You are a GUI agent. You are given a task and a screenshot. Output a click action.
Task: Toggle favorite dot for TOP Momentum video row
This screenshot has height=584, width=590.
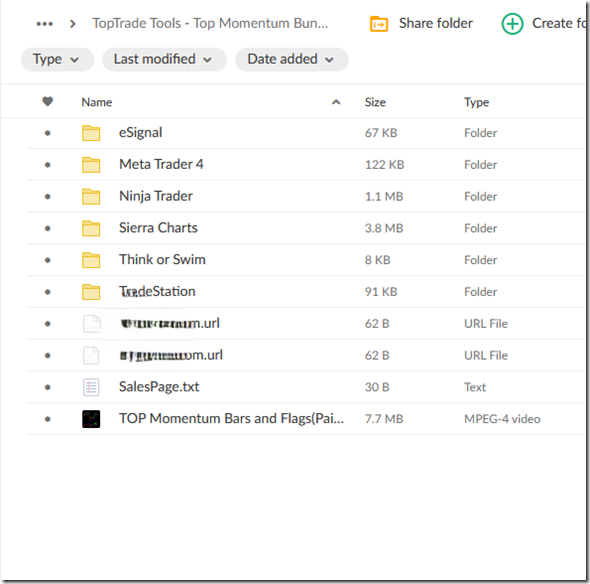point(47,419)
